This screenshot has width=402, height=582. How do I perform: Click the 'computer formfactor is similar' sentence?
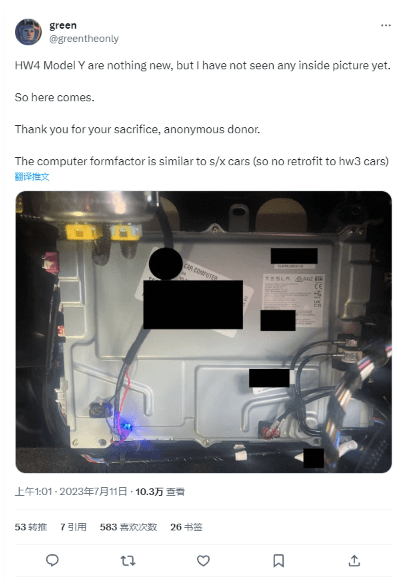[x=202, y=161]
